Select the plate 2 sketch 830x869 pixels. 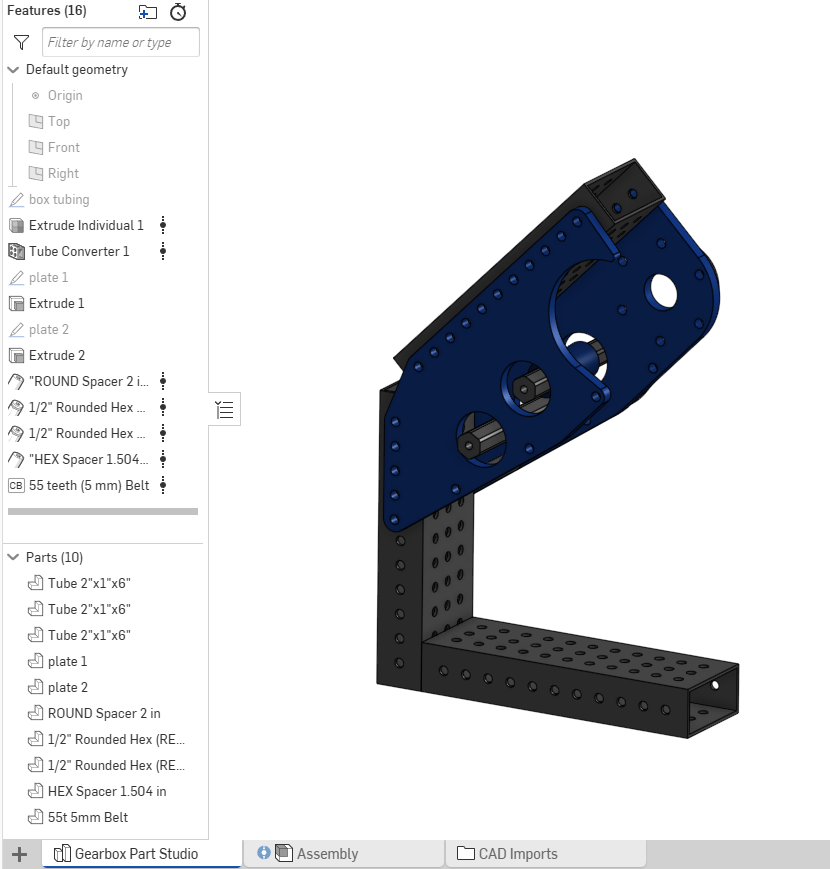(59, 329)
